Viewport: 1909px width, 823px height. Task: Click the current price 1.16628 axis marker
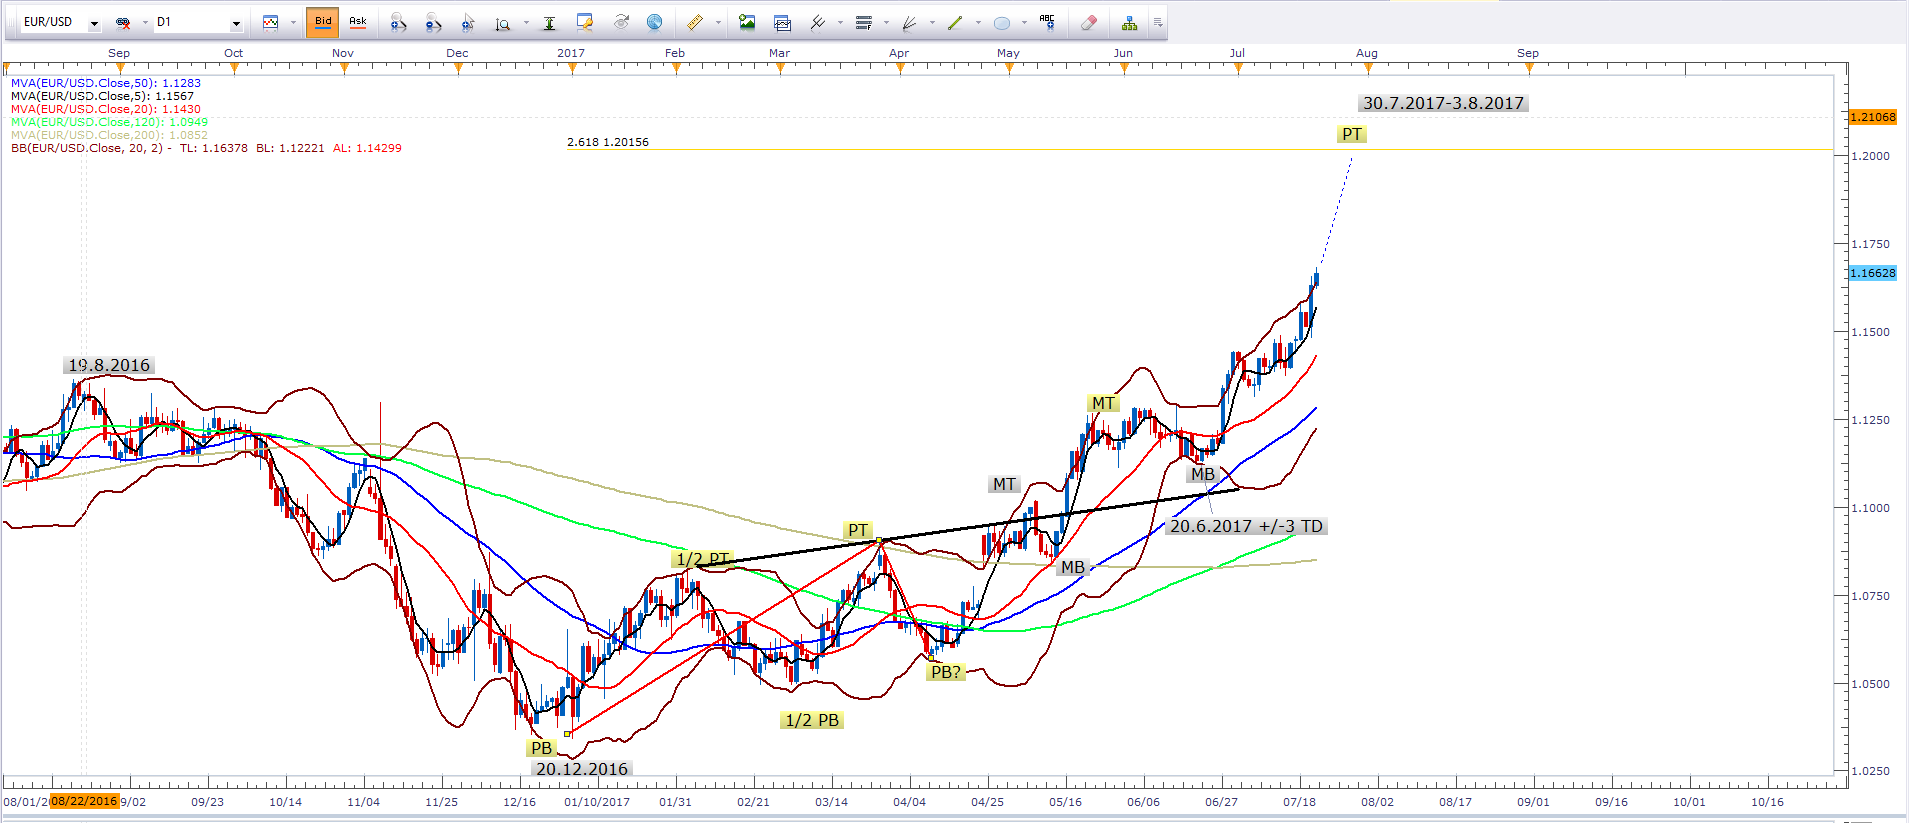coord(1872,273)
